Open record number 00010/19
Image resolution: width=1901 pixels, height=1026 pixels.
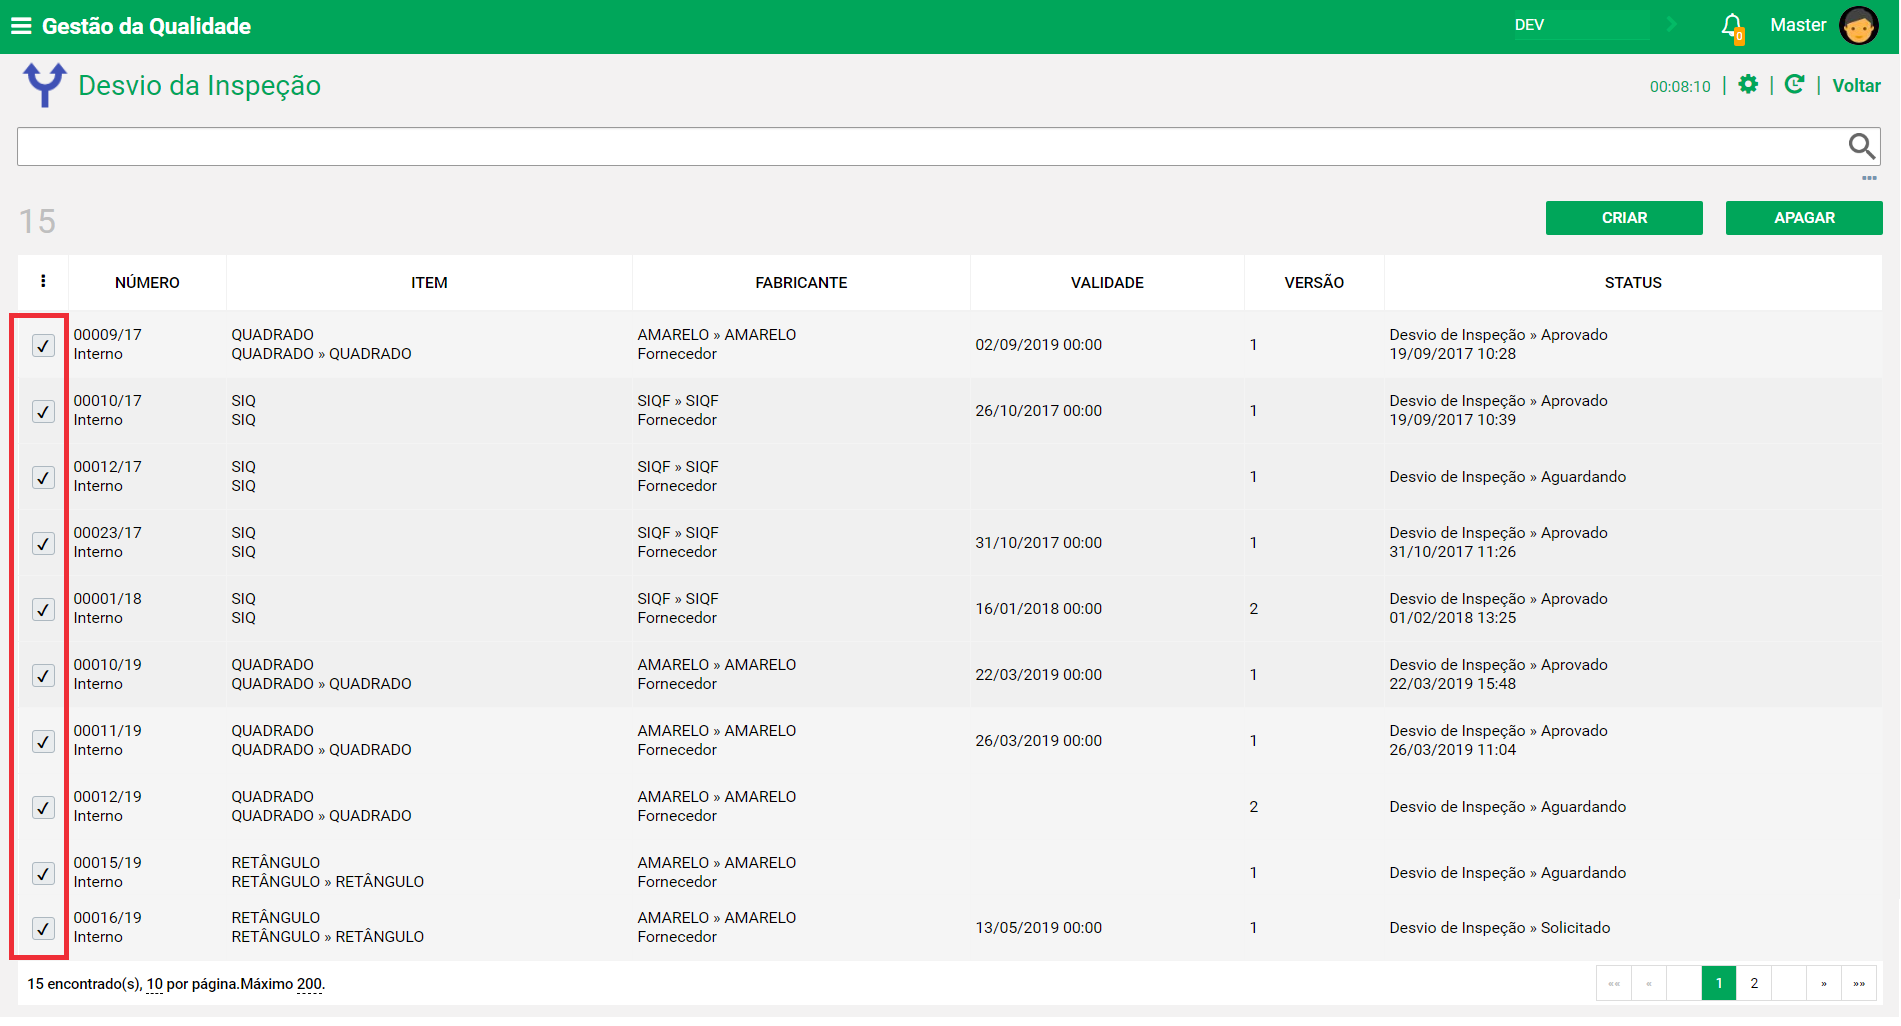108,665
